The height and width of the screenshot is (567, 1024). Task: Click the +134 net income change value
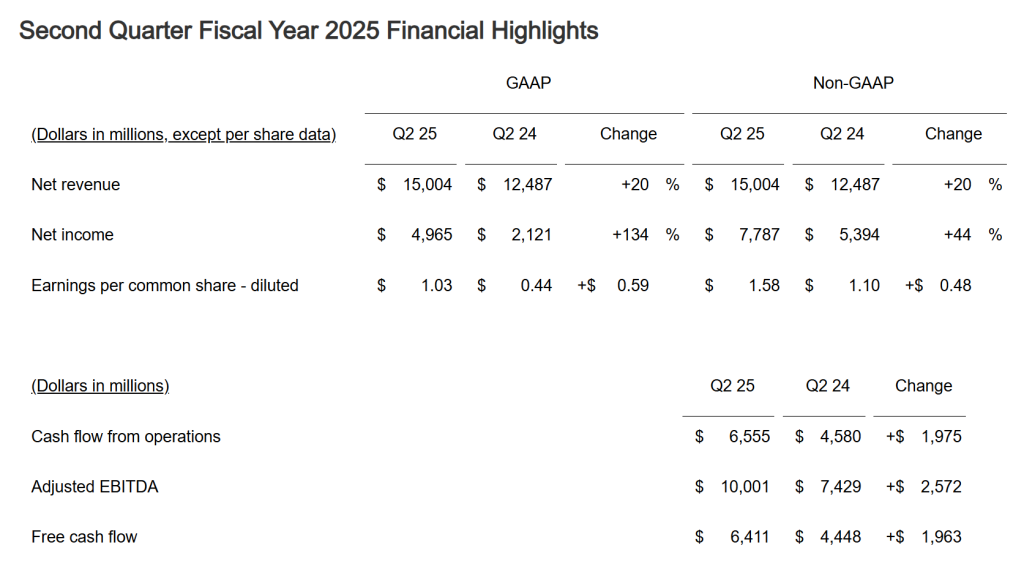click(630, 235)
